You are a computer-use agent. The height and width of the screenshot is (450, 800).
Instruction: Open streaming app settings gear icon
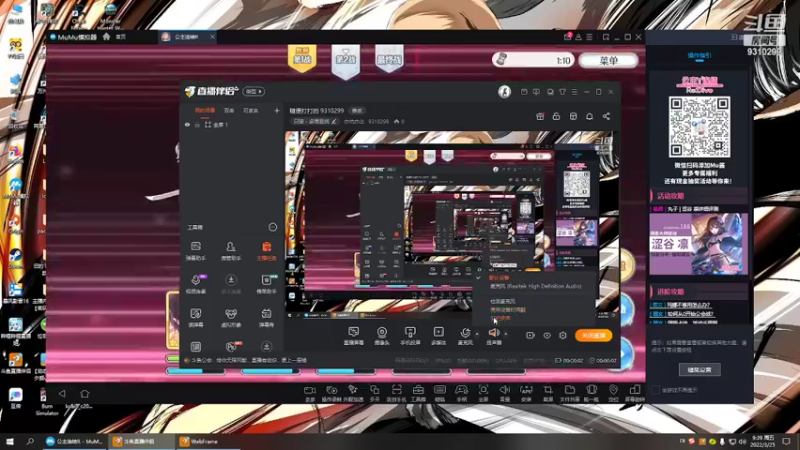[563, 335]
